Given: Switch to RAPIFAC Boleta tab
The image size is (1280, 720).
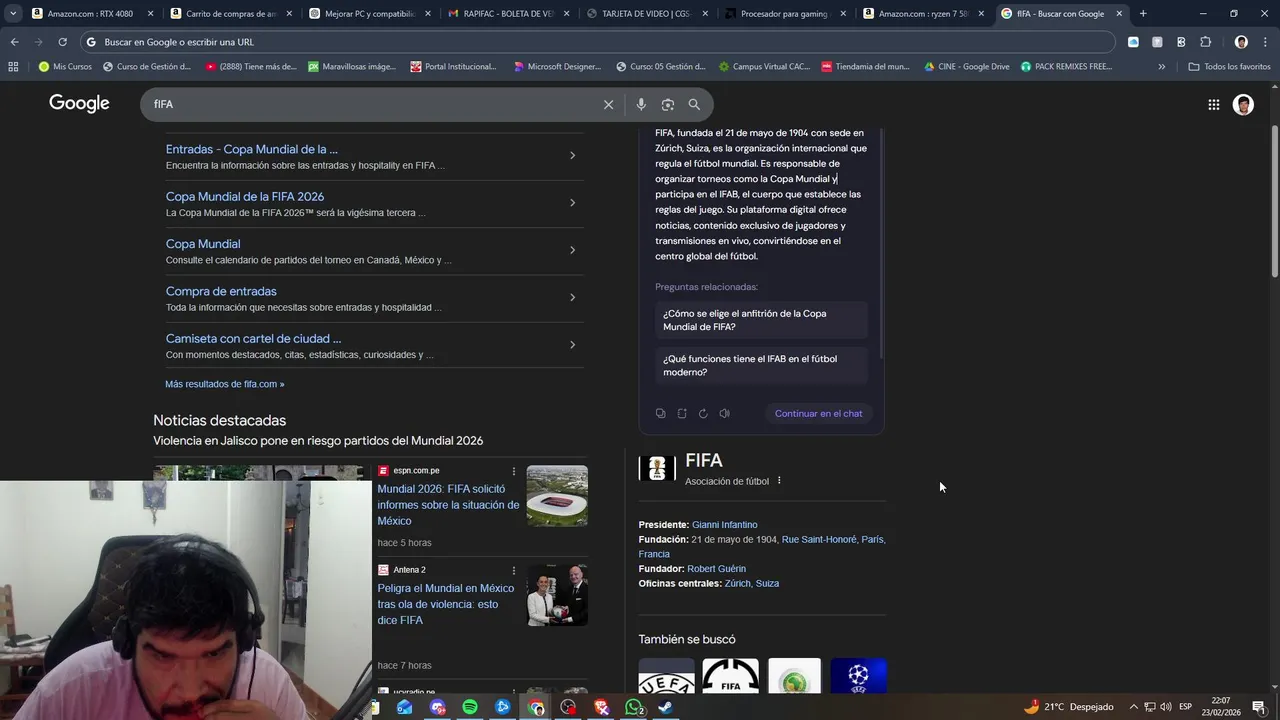Looking at the screenshot, I should tap(508, 14).
